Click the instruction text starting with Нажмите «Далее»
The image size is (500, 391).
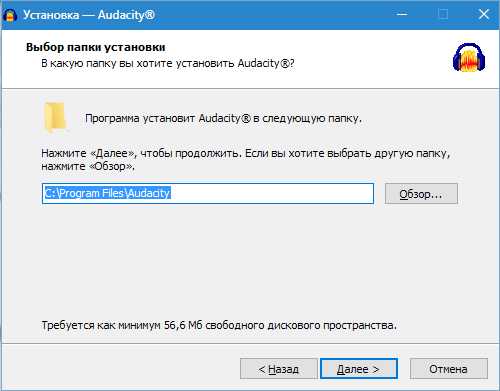pos(246,160)
